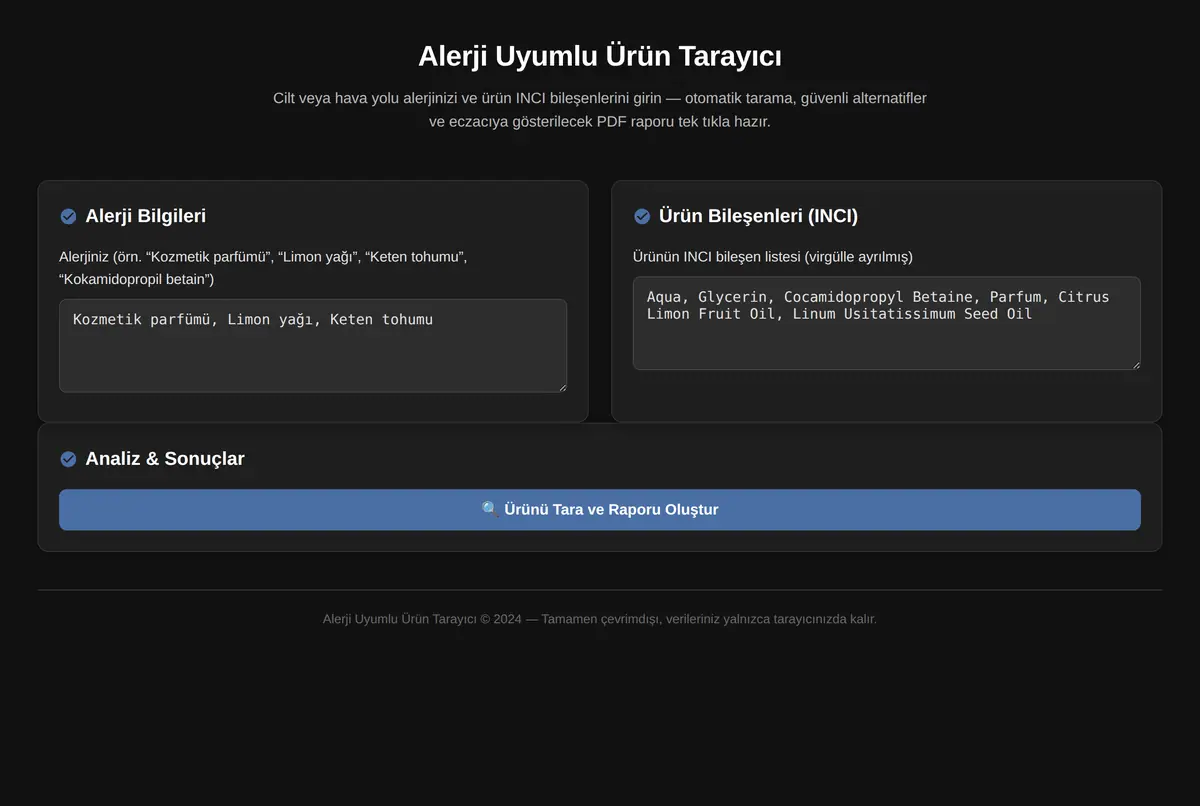Click the Alerji Bilgileri checkmark icon
Image resolution: width=1200 pixels, height=806 pixels.
[68, 216]
